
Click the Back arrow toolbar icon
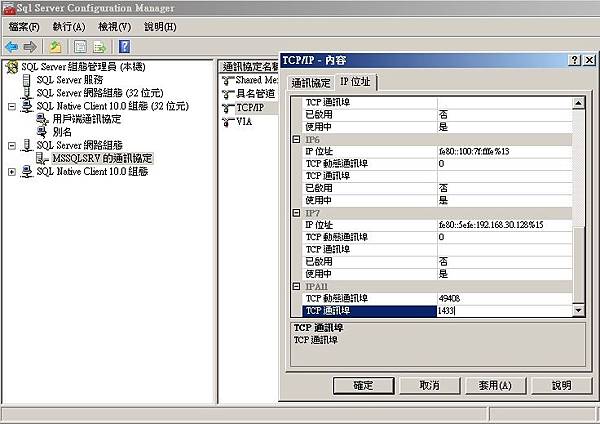point(12,47)
